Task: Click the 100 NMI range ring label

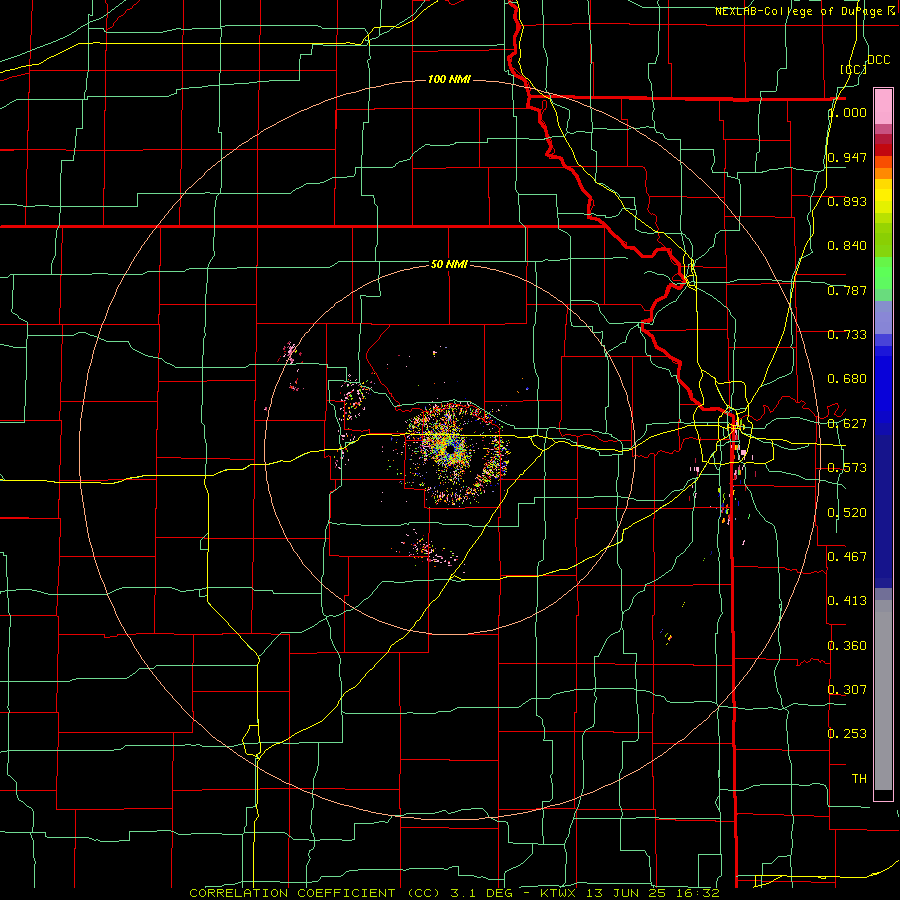Action: [449, 79]
